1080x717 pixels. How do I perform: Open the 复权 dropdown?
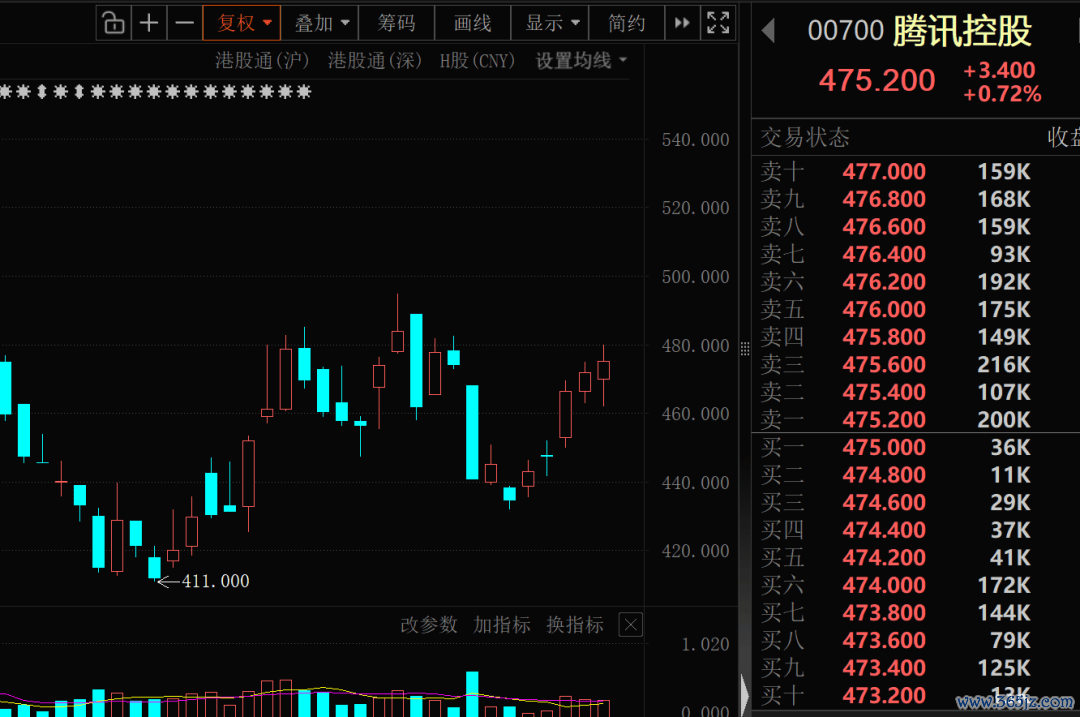242,23
